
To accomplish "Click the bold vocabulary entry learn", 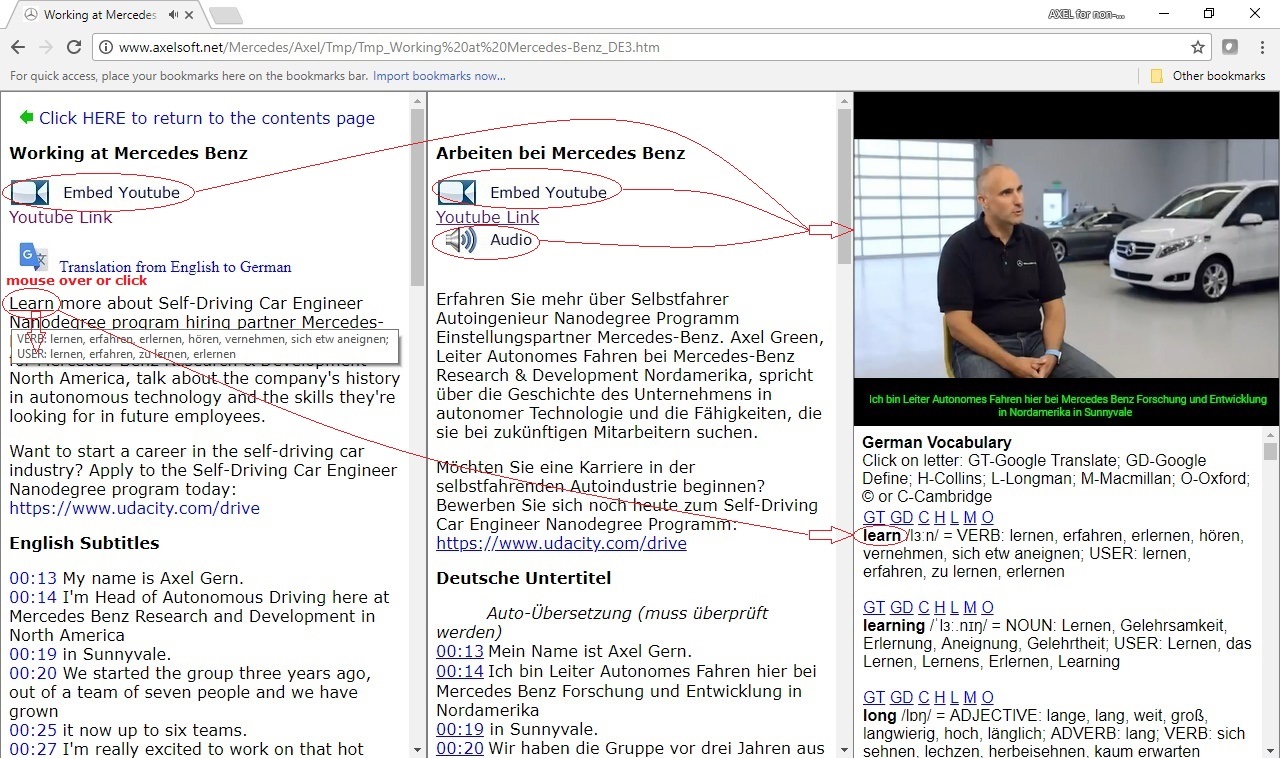I will pos(882,535).
